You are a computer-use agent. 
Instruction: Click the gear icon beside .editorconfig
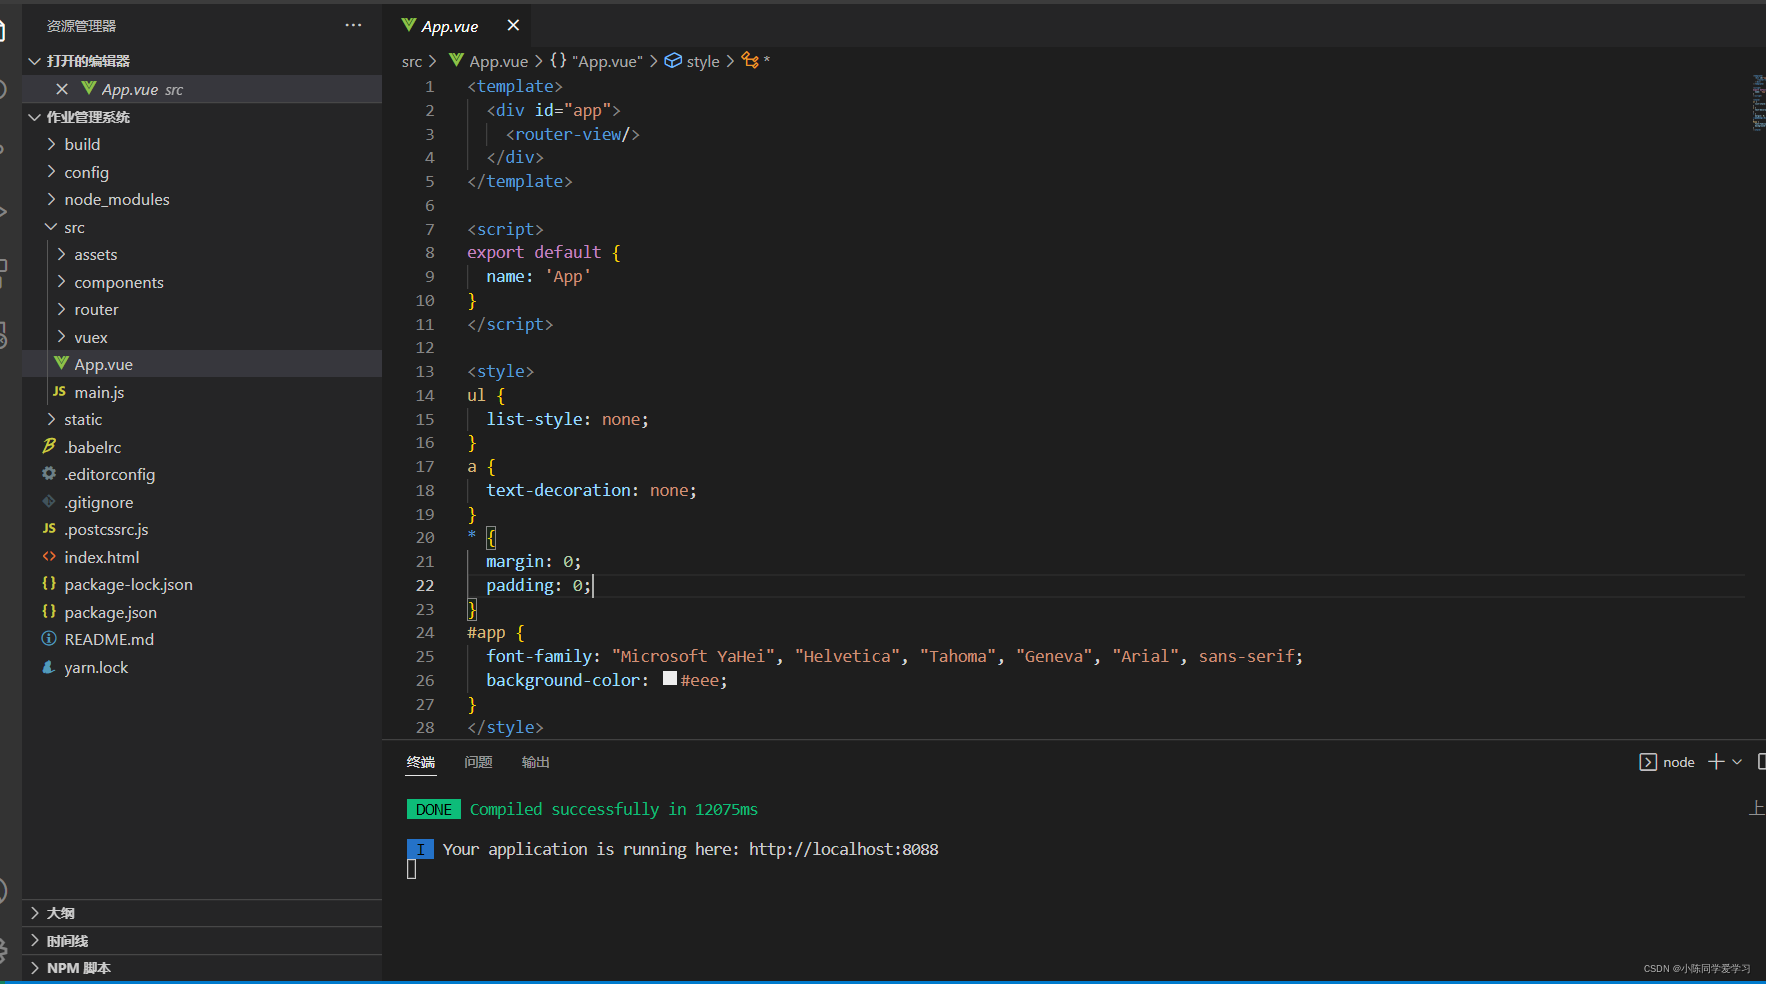(49, 473)
